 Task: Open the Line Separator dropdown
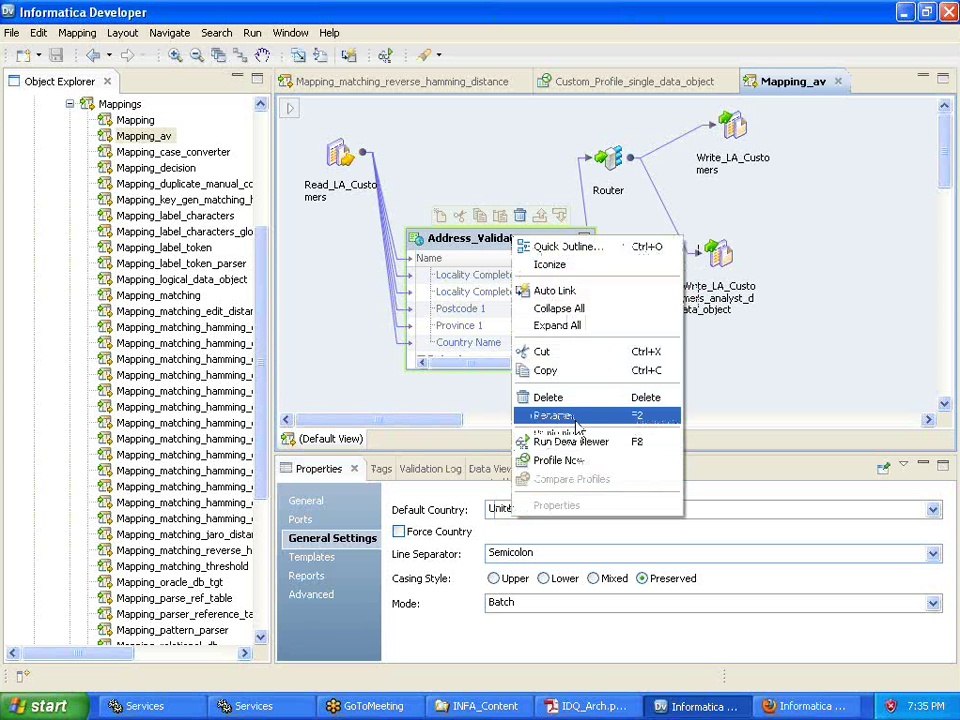[x=933, y=553]
